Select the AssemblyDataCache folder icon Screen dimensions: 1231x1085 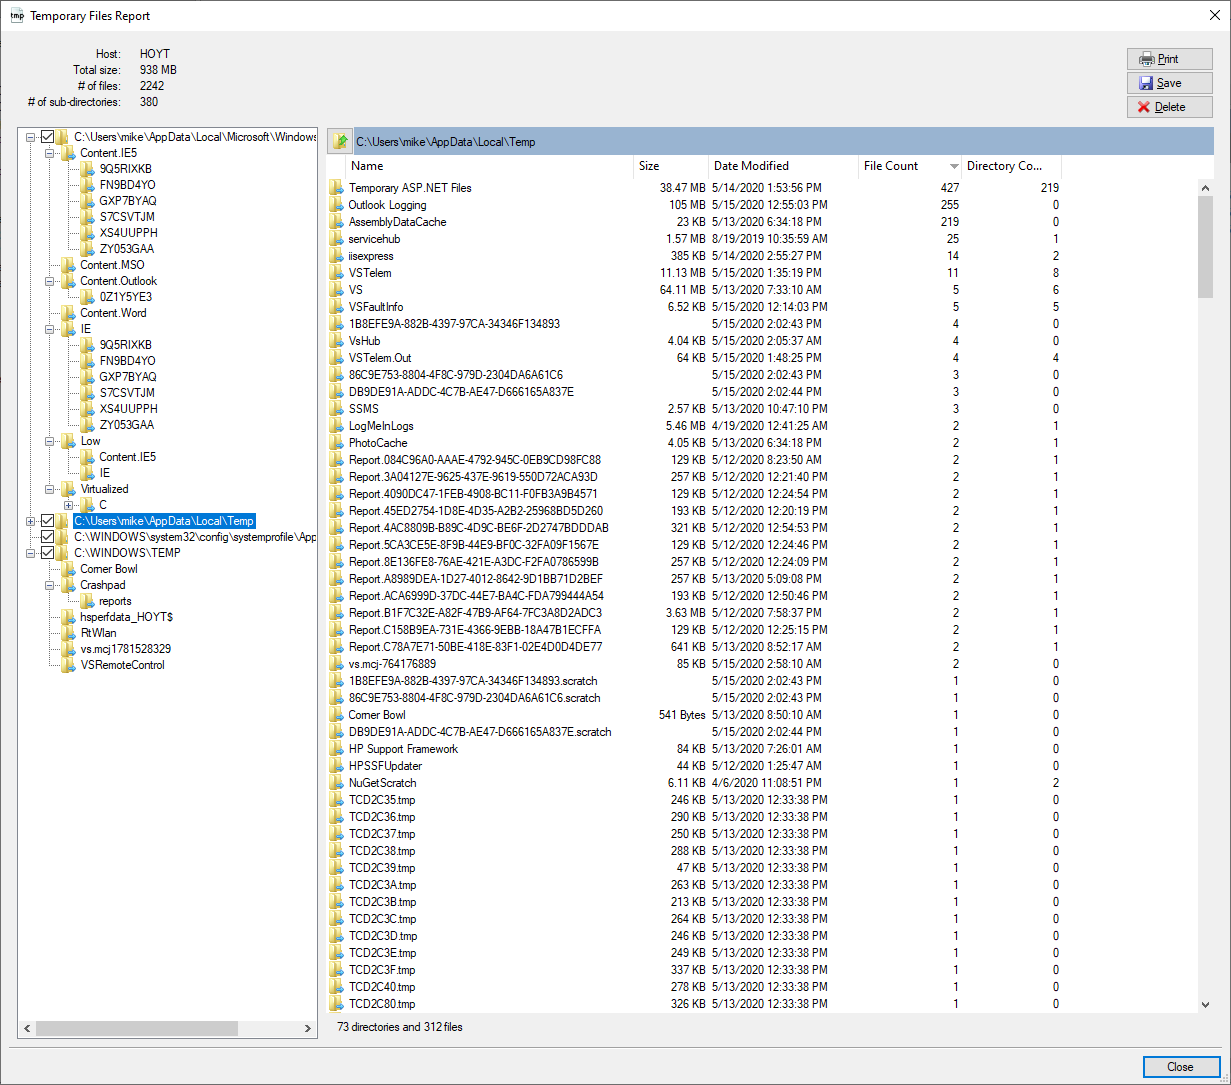(337, 222)
